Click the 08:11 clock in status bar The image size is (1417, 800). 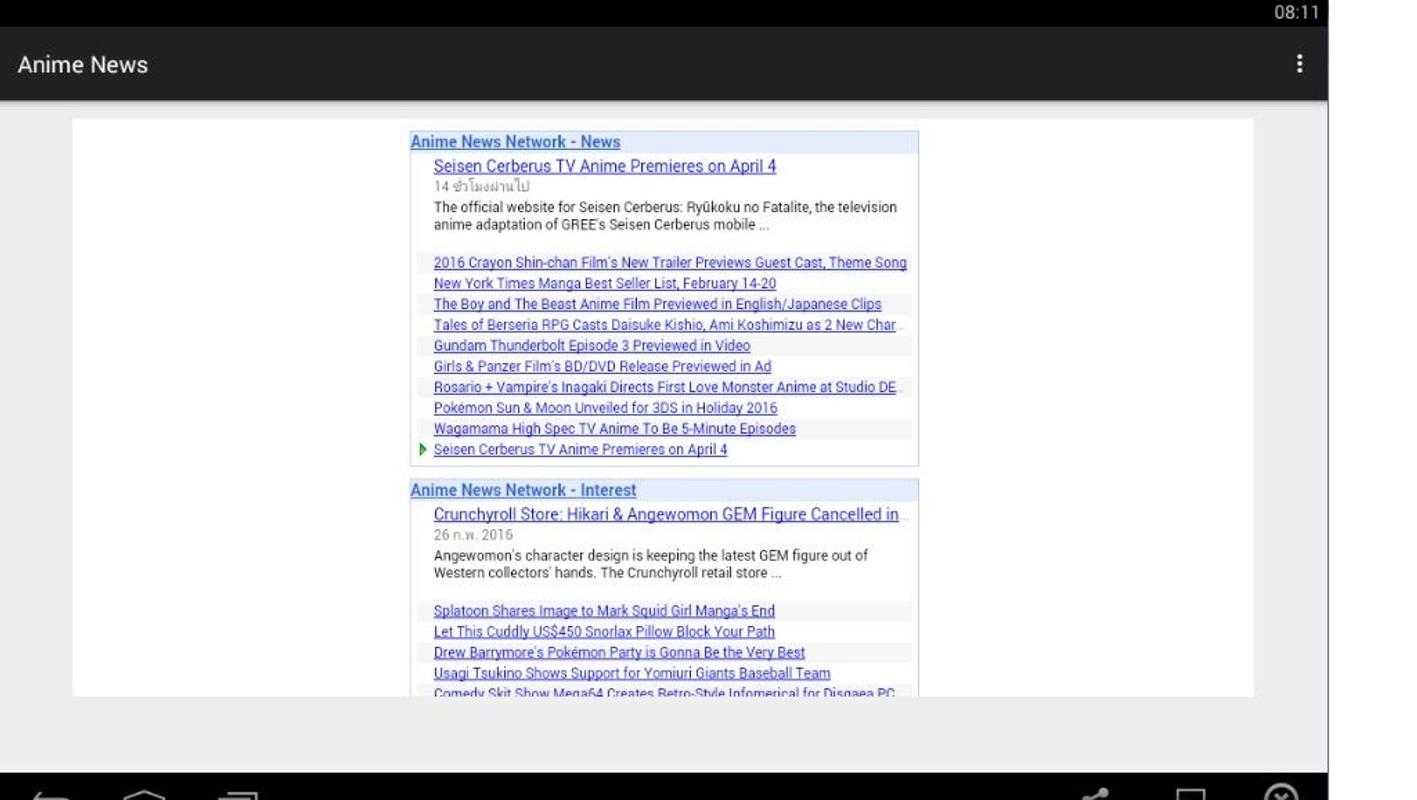(1296, 13)
